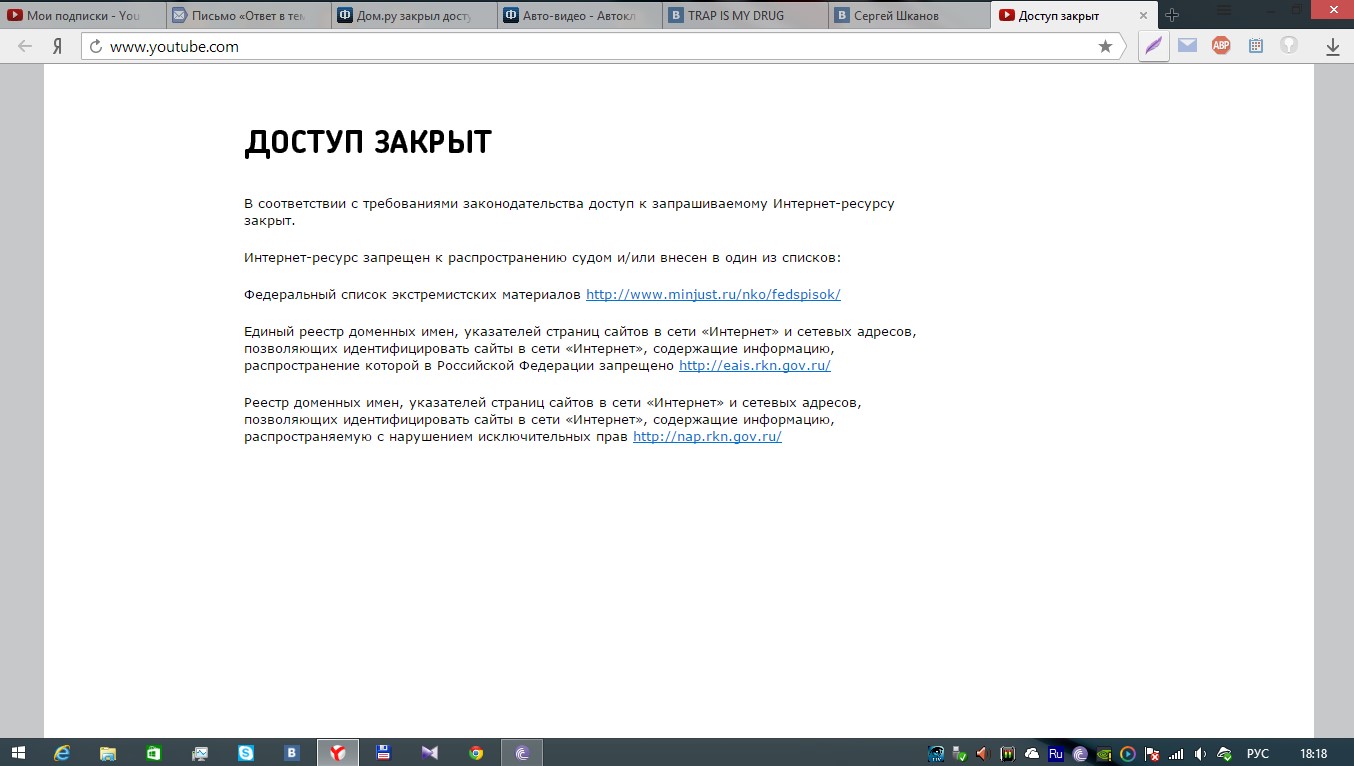This screenshot has width=1354, height=766.
Task: Open Skype from the taskbar
Action: click(x=246, y=753)
